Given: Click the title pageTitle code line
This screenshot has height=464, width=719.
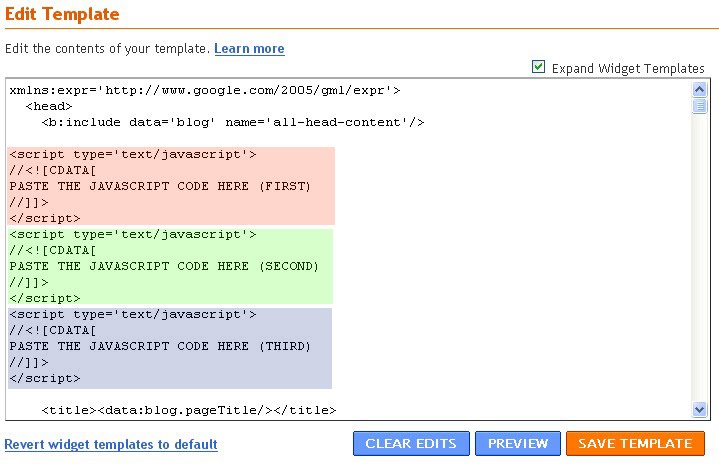Looking at the screenshot, I should (189, 410).
